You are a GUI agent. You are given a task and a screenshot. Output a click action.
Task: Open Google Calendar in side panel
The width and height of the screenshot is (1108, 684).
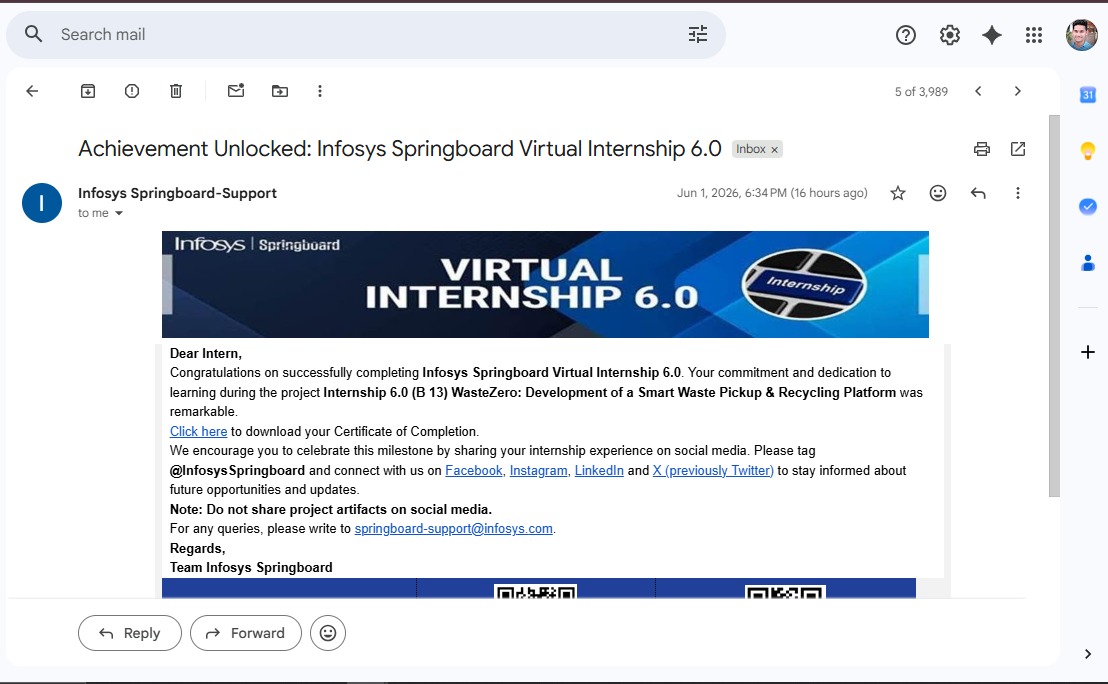coord(1088,95)
